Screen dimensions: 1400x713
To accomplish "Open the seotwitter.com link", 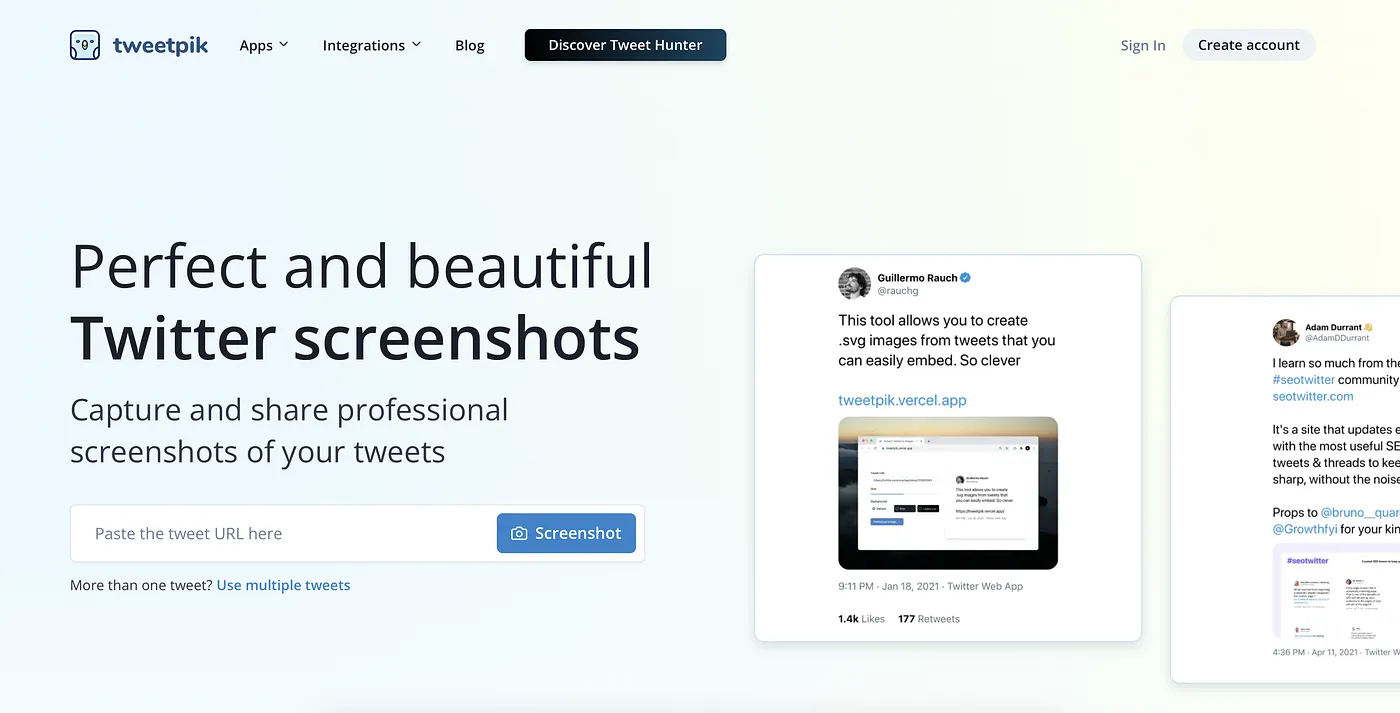I will point(1313,396).
